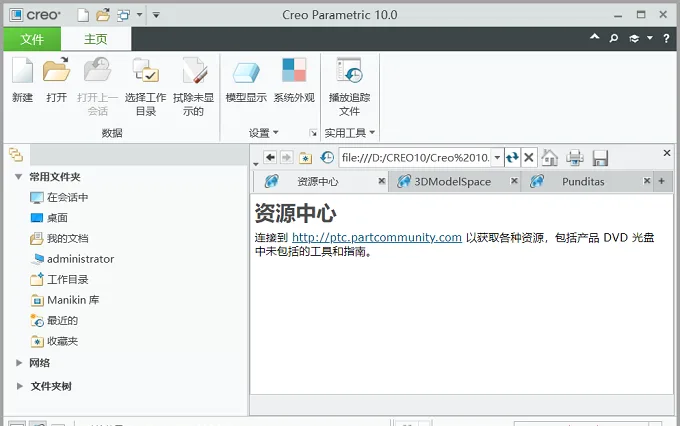
Task: Close the embedded browser panel
Action: [667, 153]
